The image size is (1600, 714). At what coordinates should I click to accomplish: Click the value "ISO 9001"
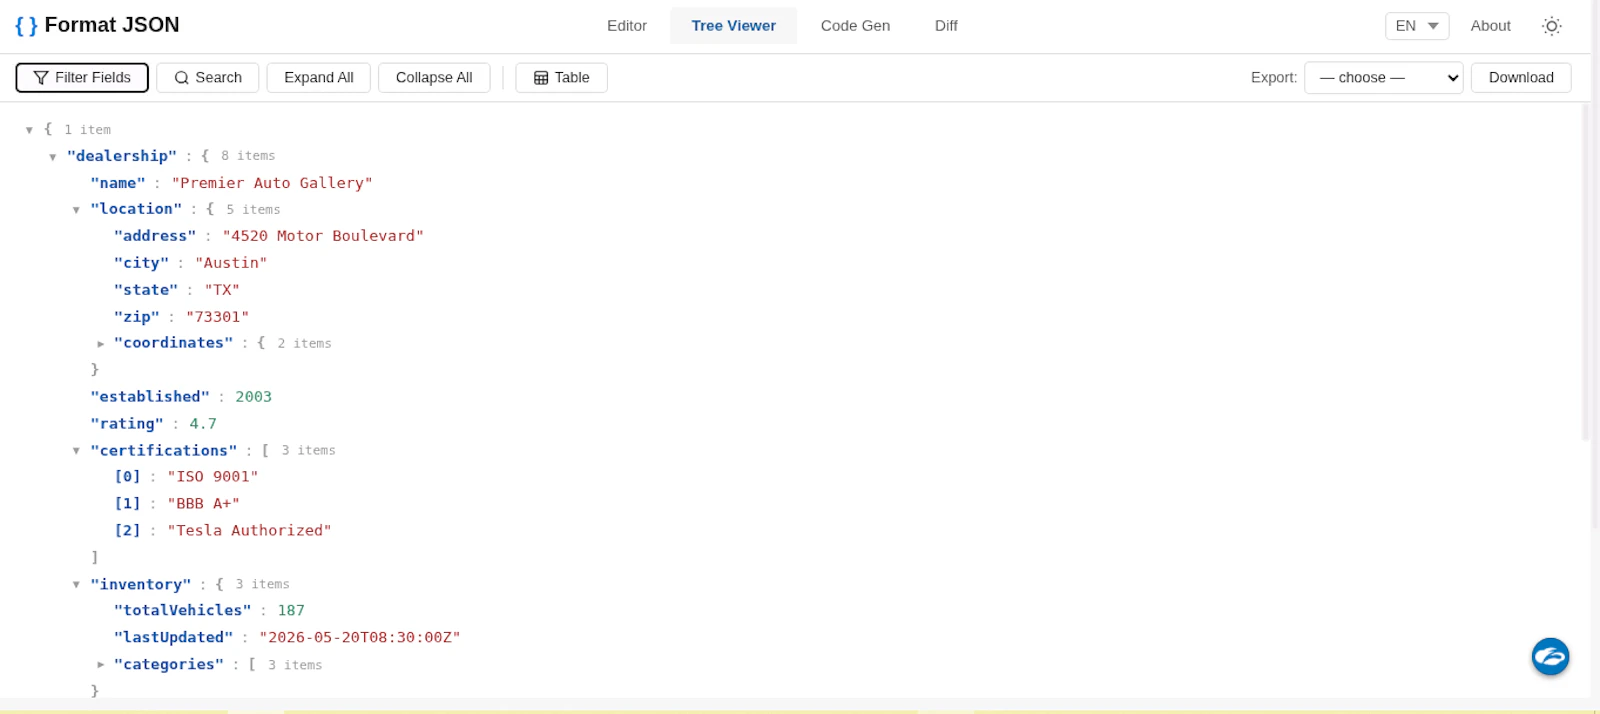(x=213, y=477)
